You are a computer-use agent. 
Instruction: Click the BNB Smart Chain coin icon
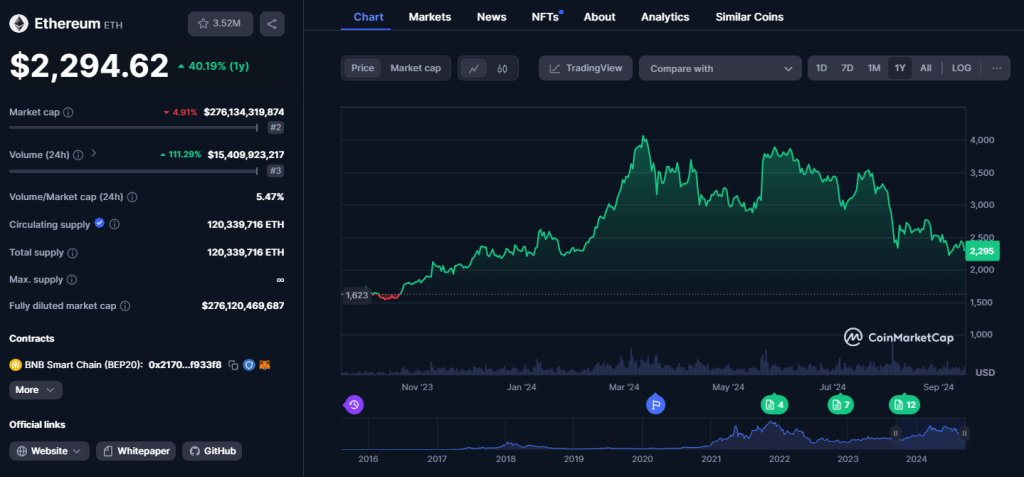point(16,365)
